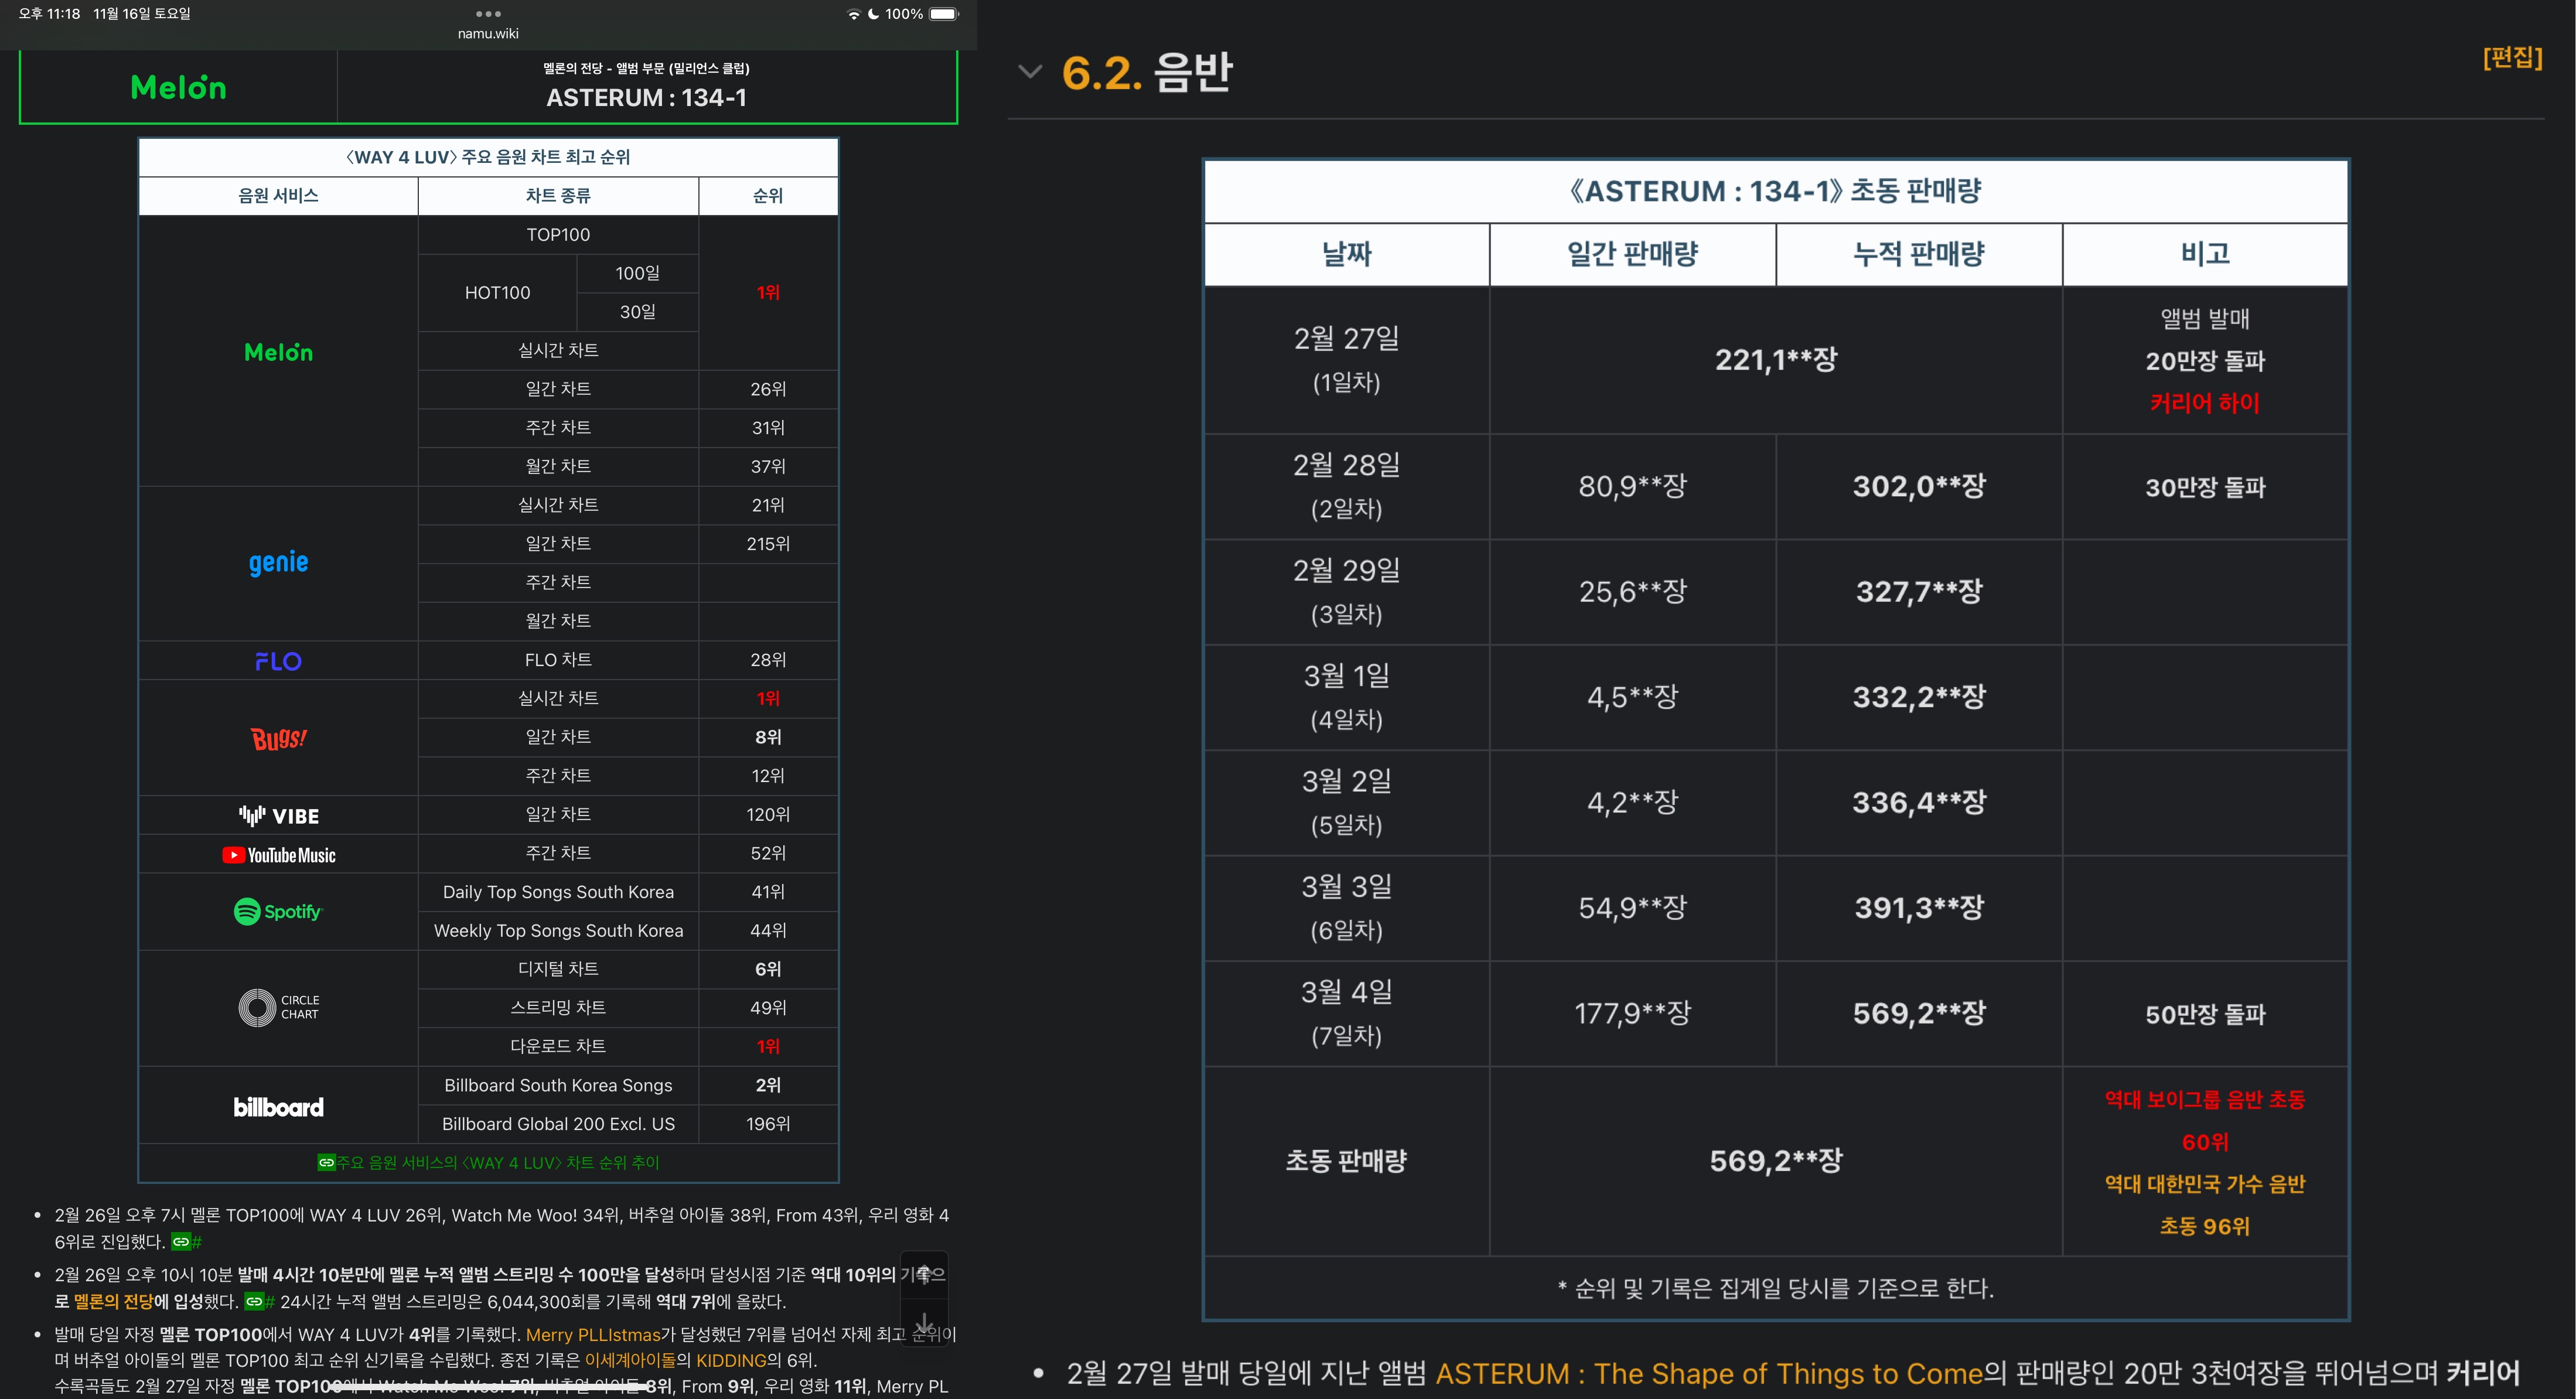The height and width of the screenshot is (1399, 2576).
Task: Click the genie logo in chart table
Action: click(278, 562)
